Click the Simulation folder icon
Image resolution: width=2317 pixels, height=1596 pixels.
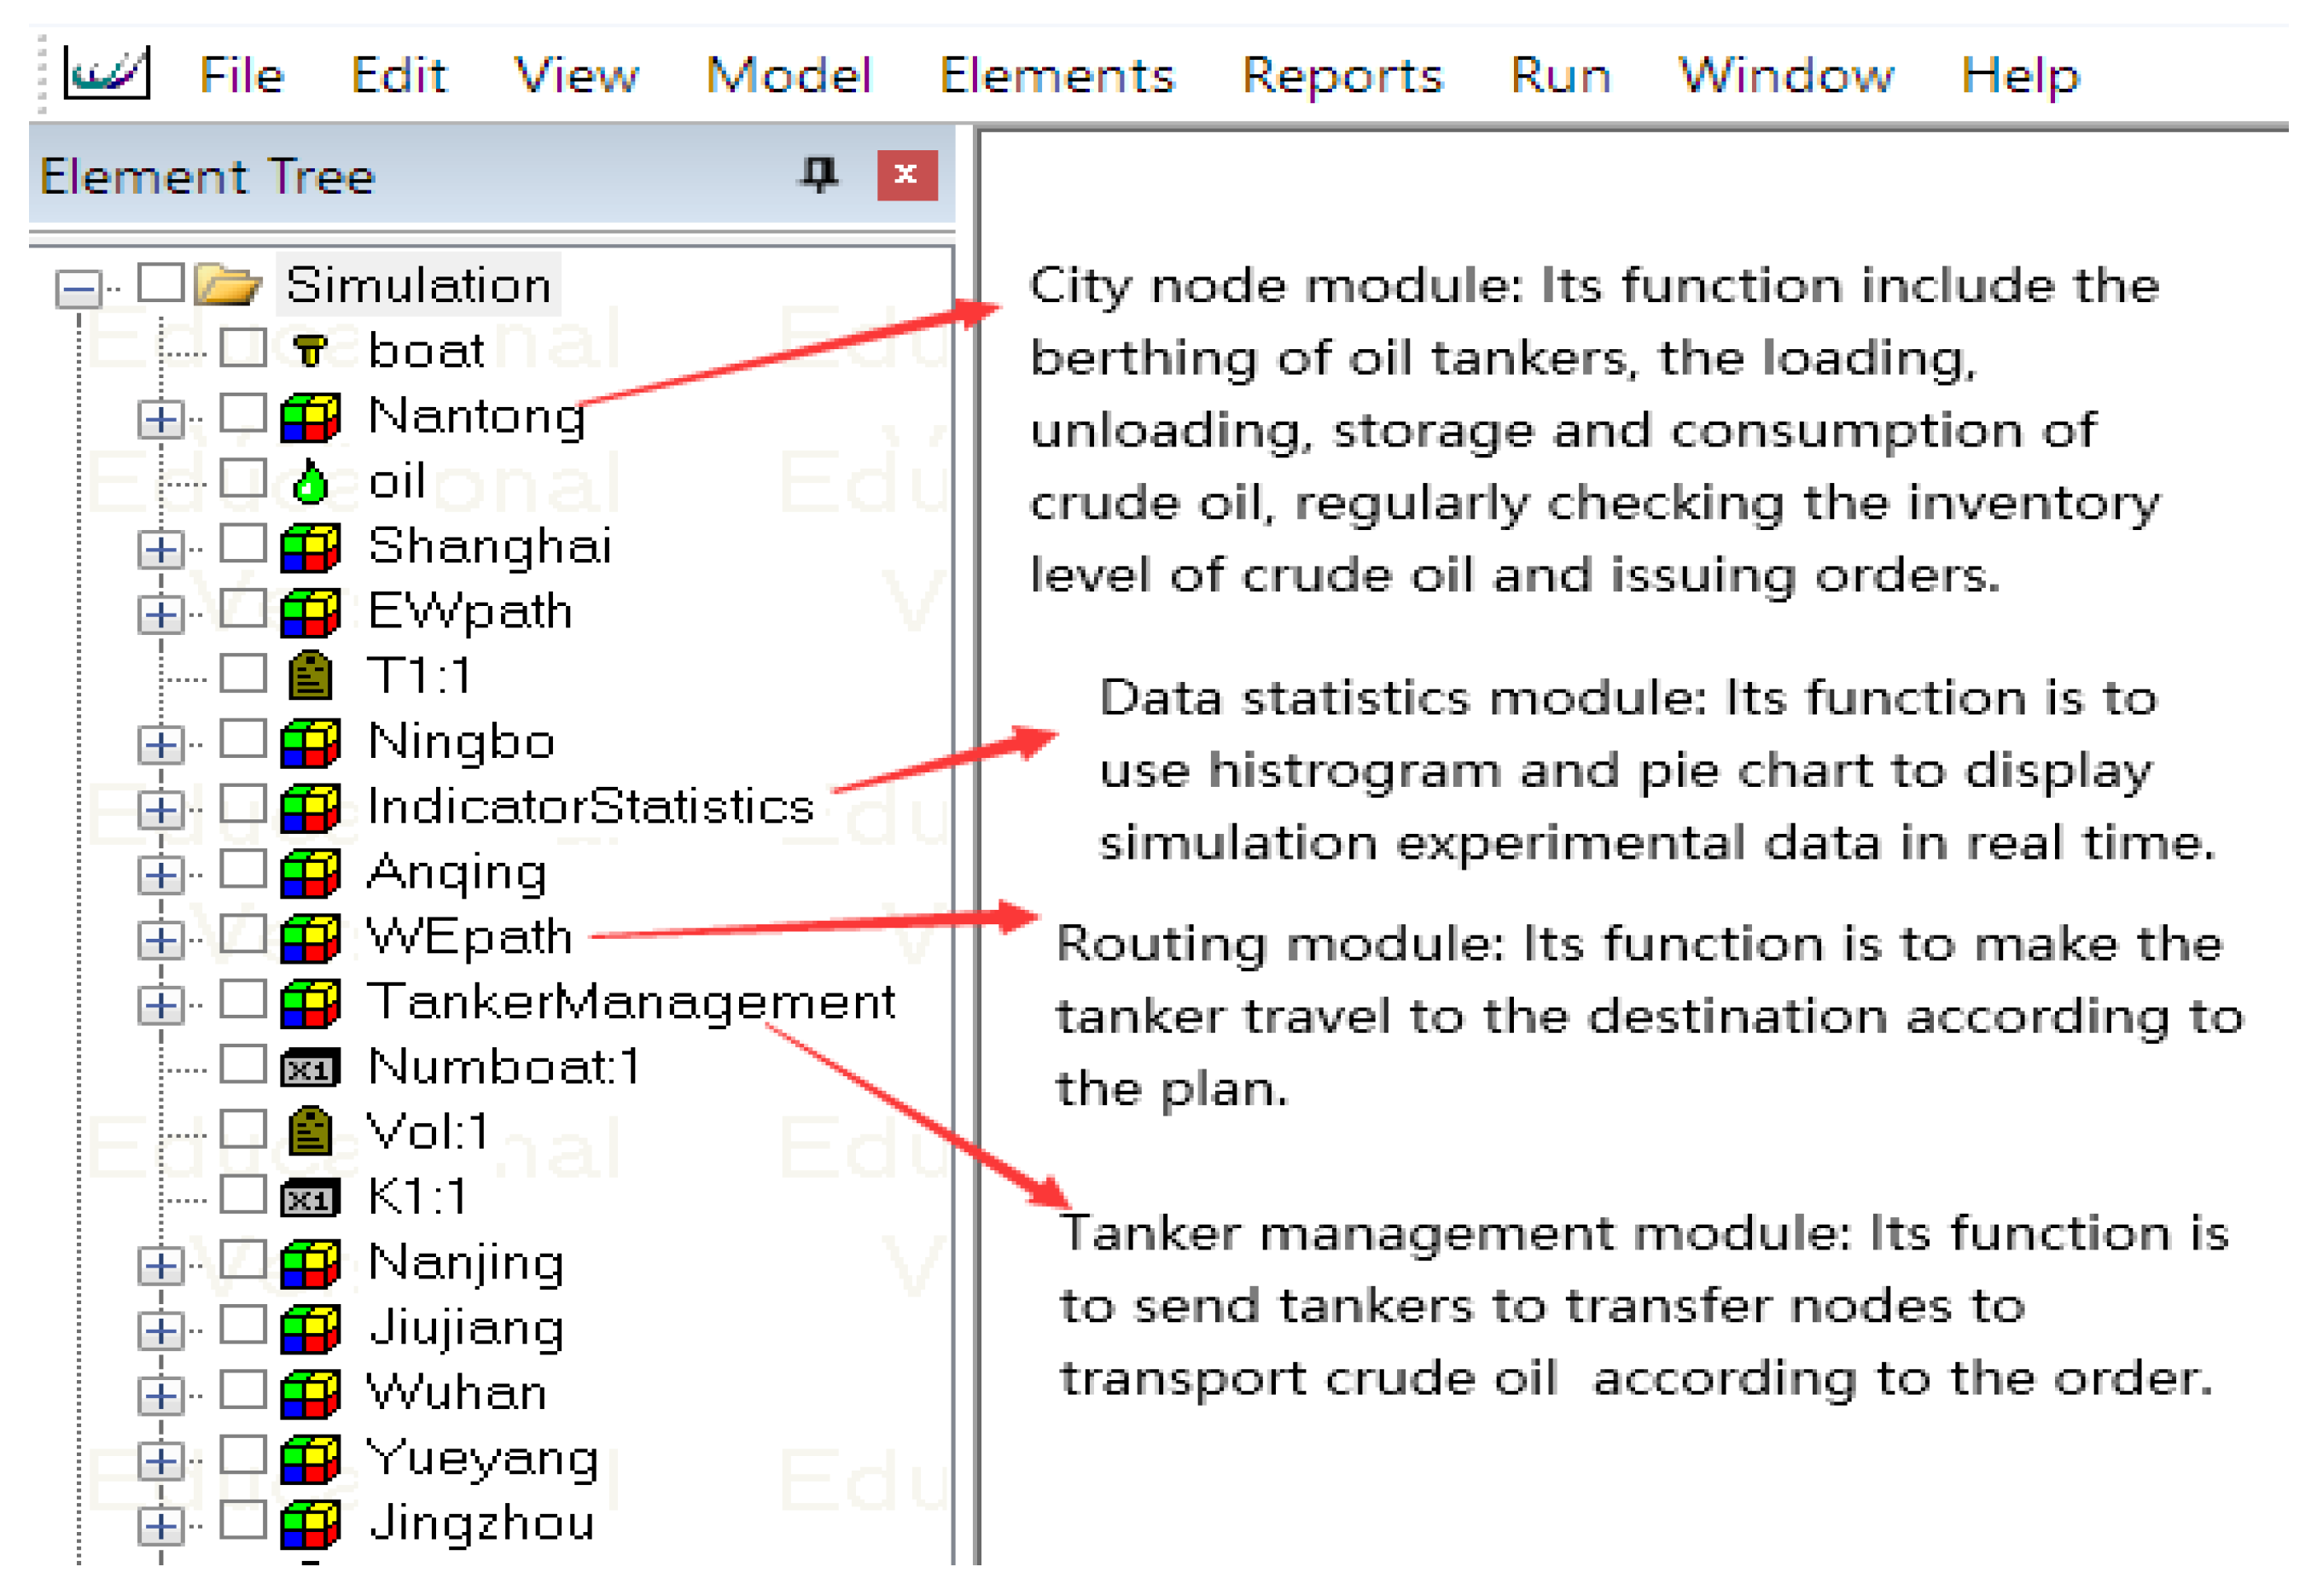click(x=228, y=285)
